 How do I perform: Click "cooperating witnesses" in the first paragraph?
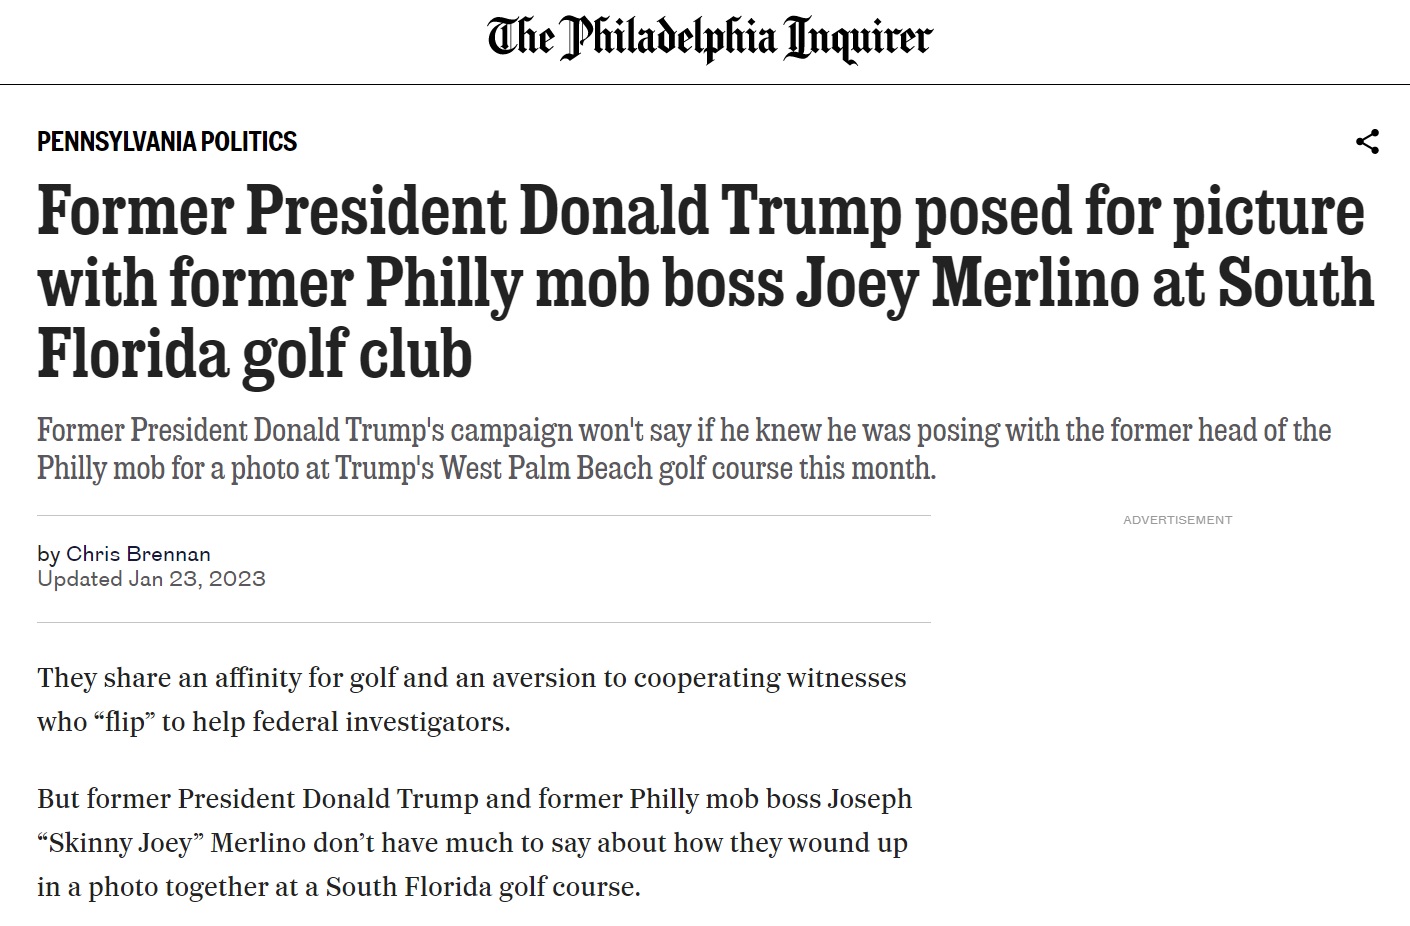coord(769,678)
